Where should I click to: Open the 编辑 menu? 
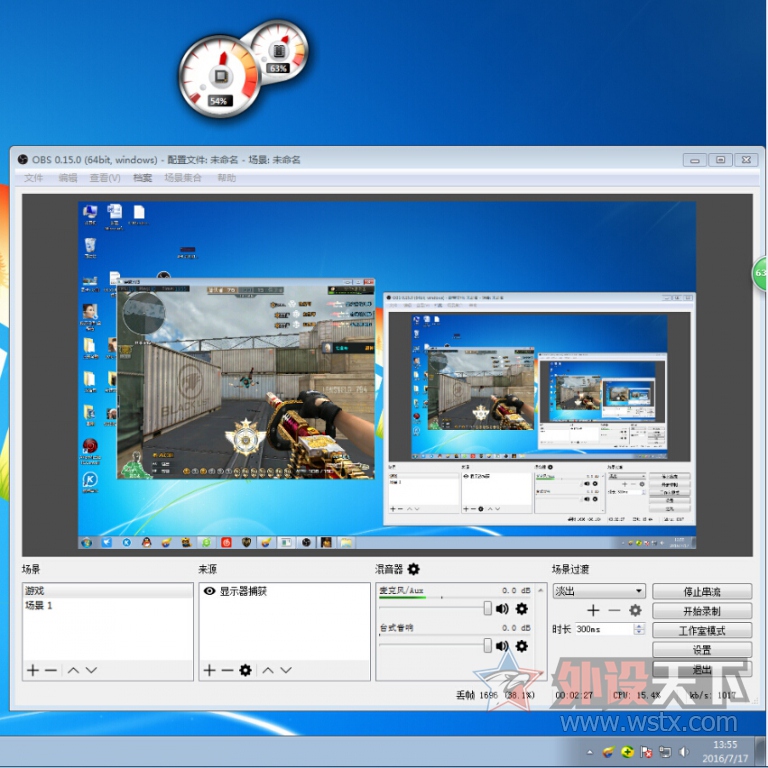68,178
